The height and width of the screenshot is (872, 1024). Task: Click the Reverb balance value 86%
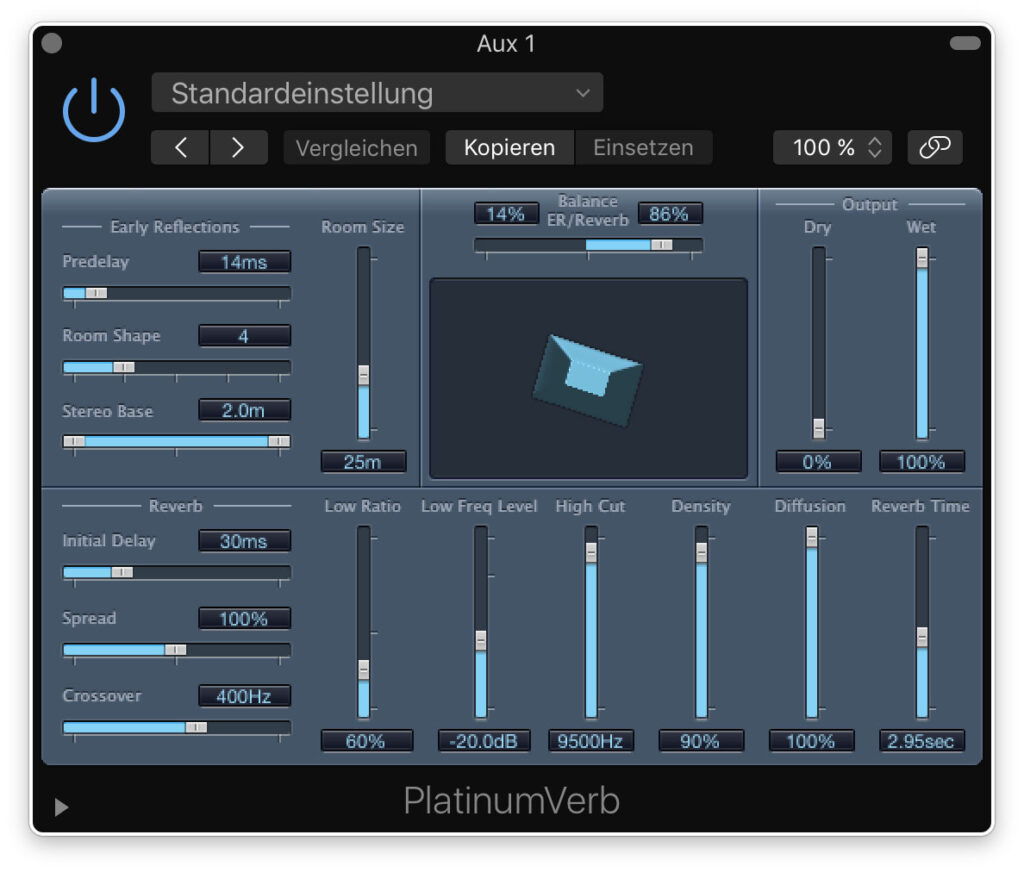click(669, 214)
